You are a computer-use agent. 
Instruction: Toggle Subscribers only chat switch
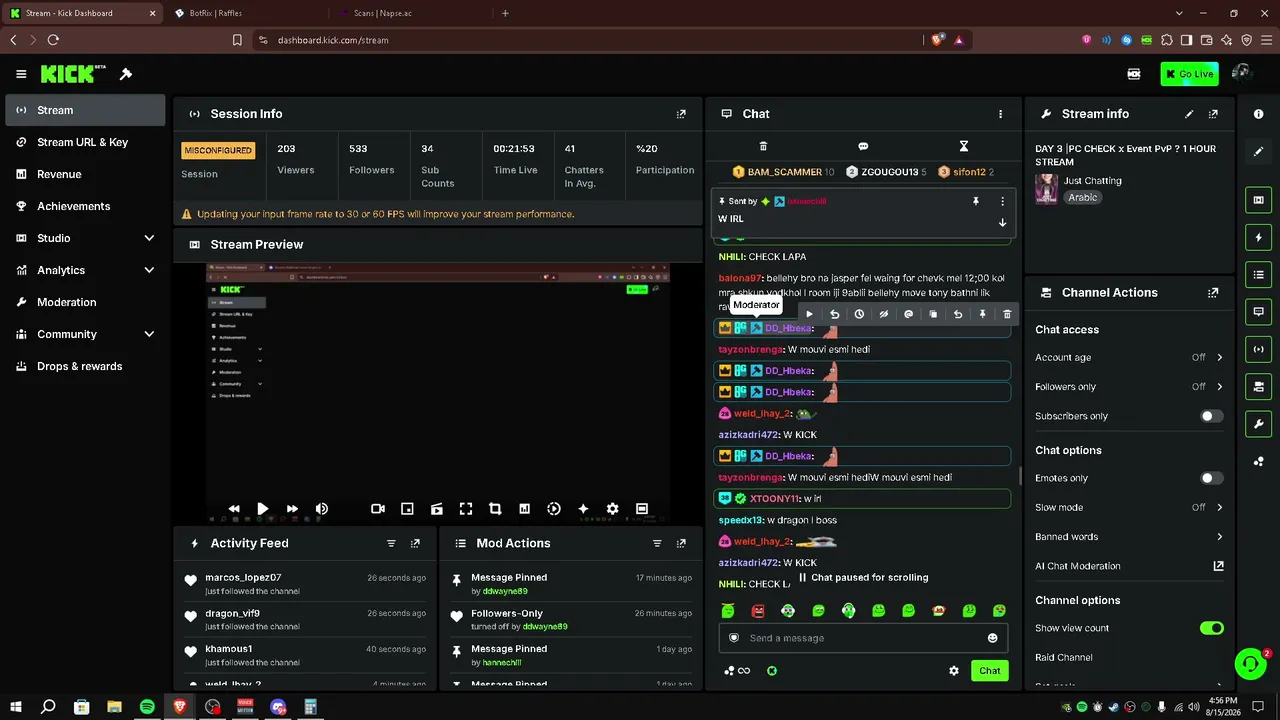point(1211,416)
